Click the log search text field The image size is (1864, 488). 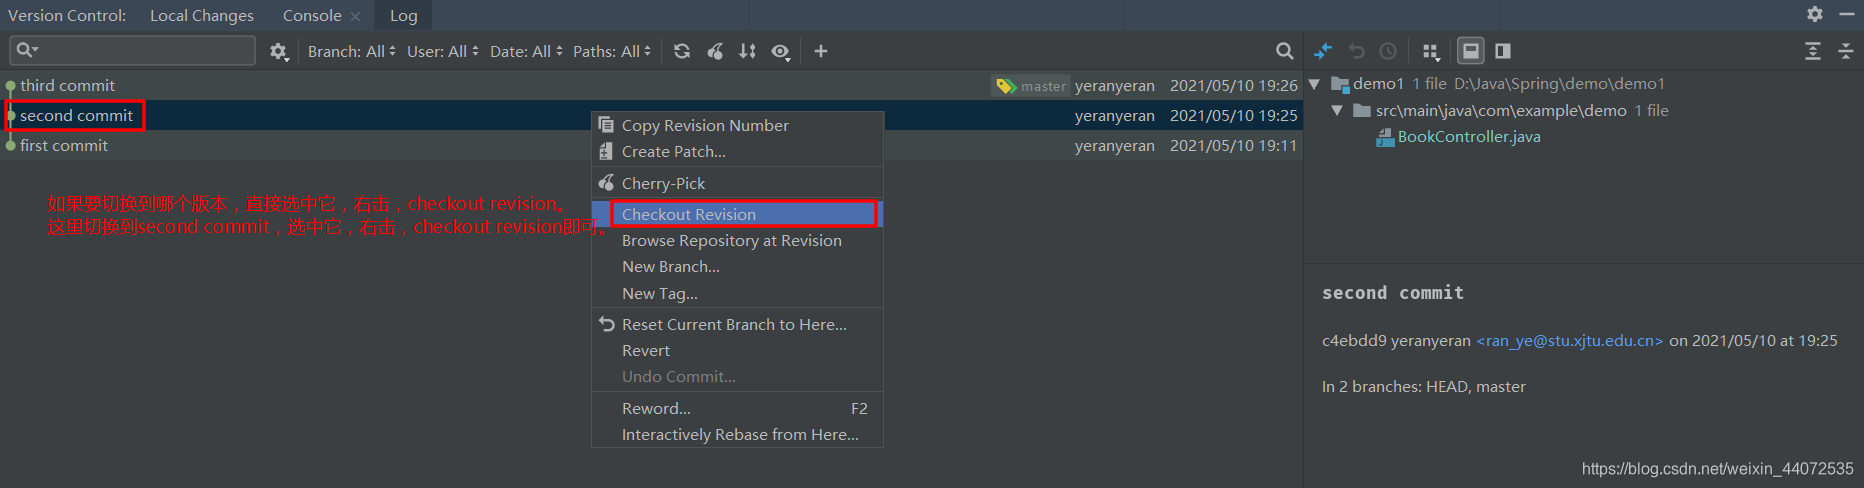132,50
